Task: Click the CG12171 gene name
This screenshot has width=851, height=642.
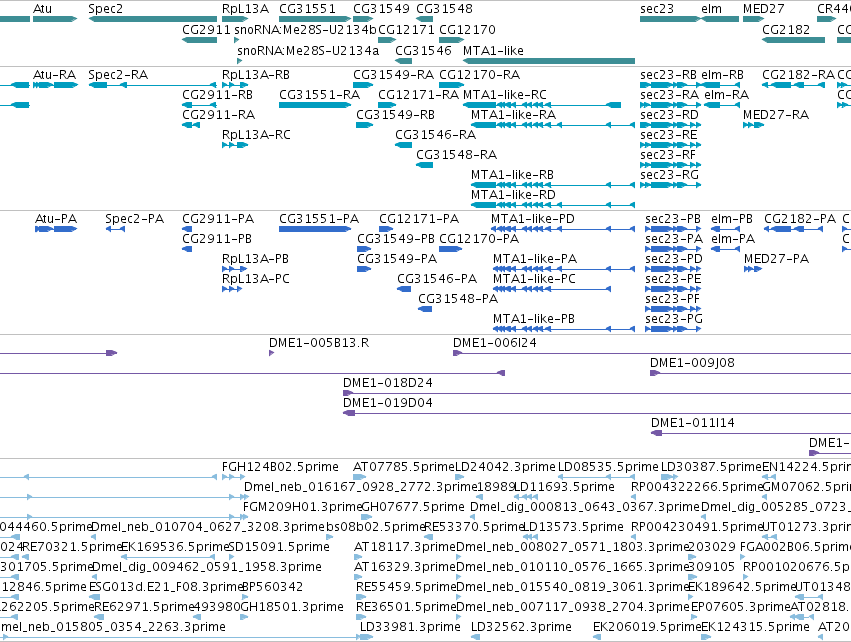Action: coord(407,29)
